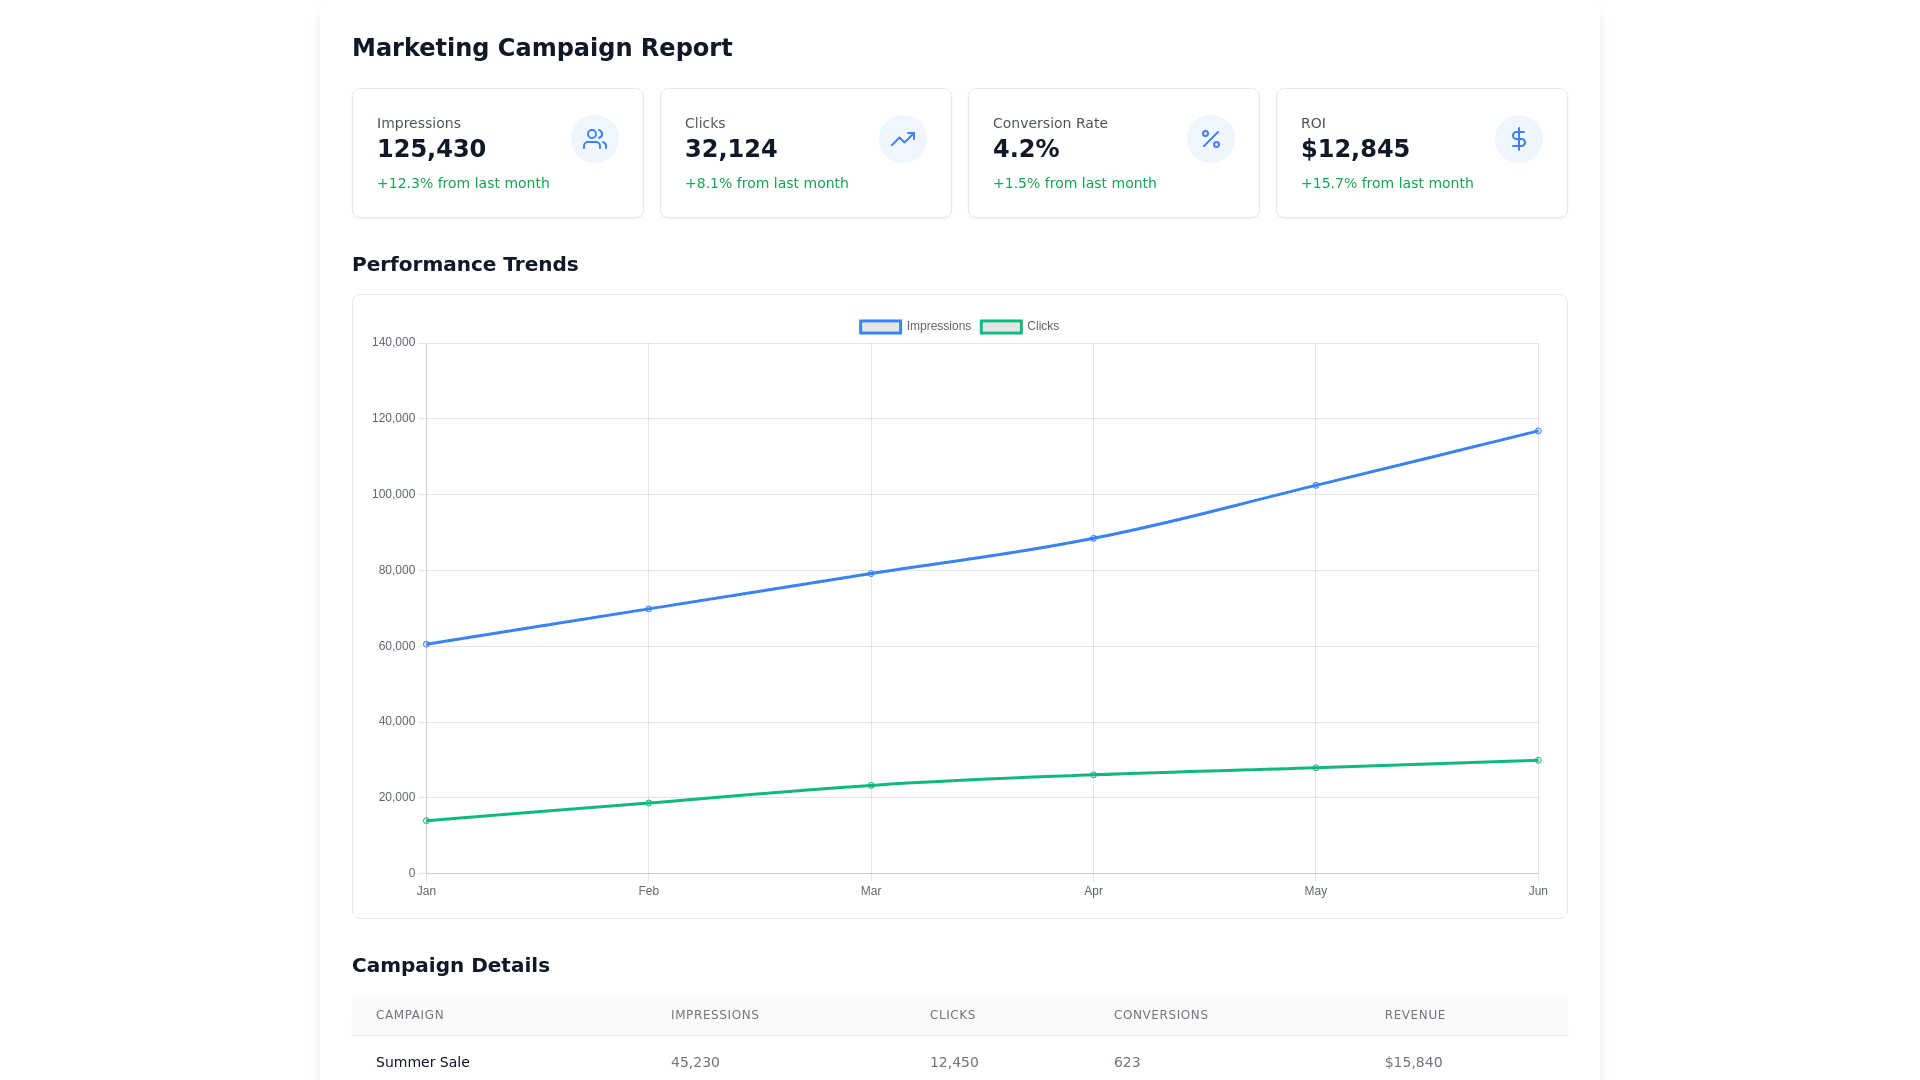Click the Jun data point on Impressions line
1920x1080 pixels.
point(1538,431)
